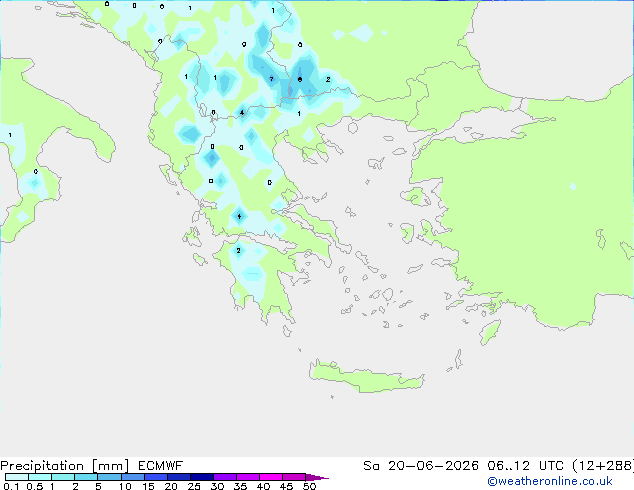Click the 0.1–0.5 mm legend color swatch
634x490 pixels.
17,477
